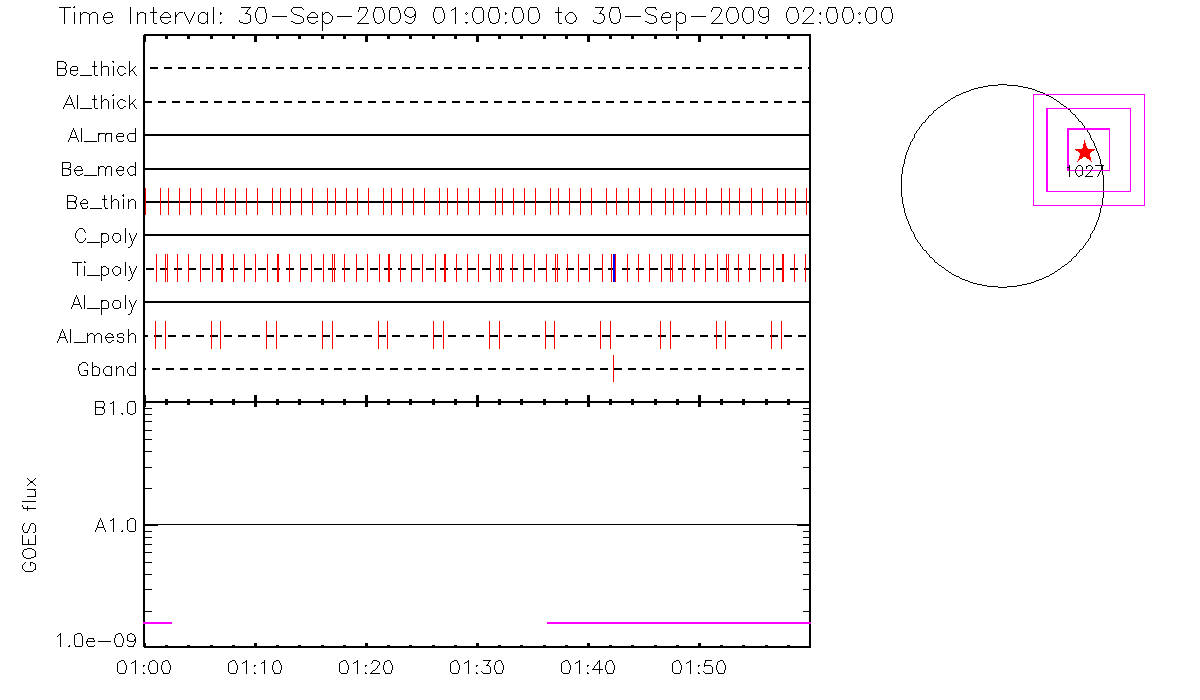This screenshot has height=700, width=1200.
Task: Click the 1027 active region number
Action: coord(1084,171)
